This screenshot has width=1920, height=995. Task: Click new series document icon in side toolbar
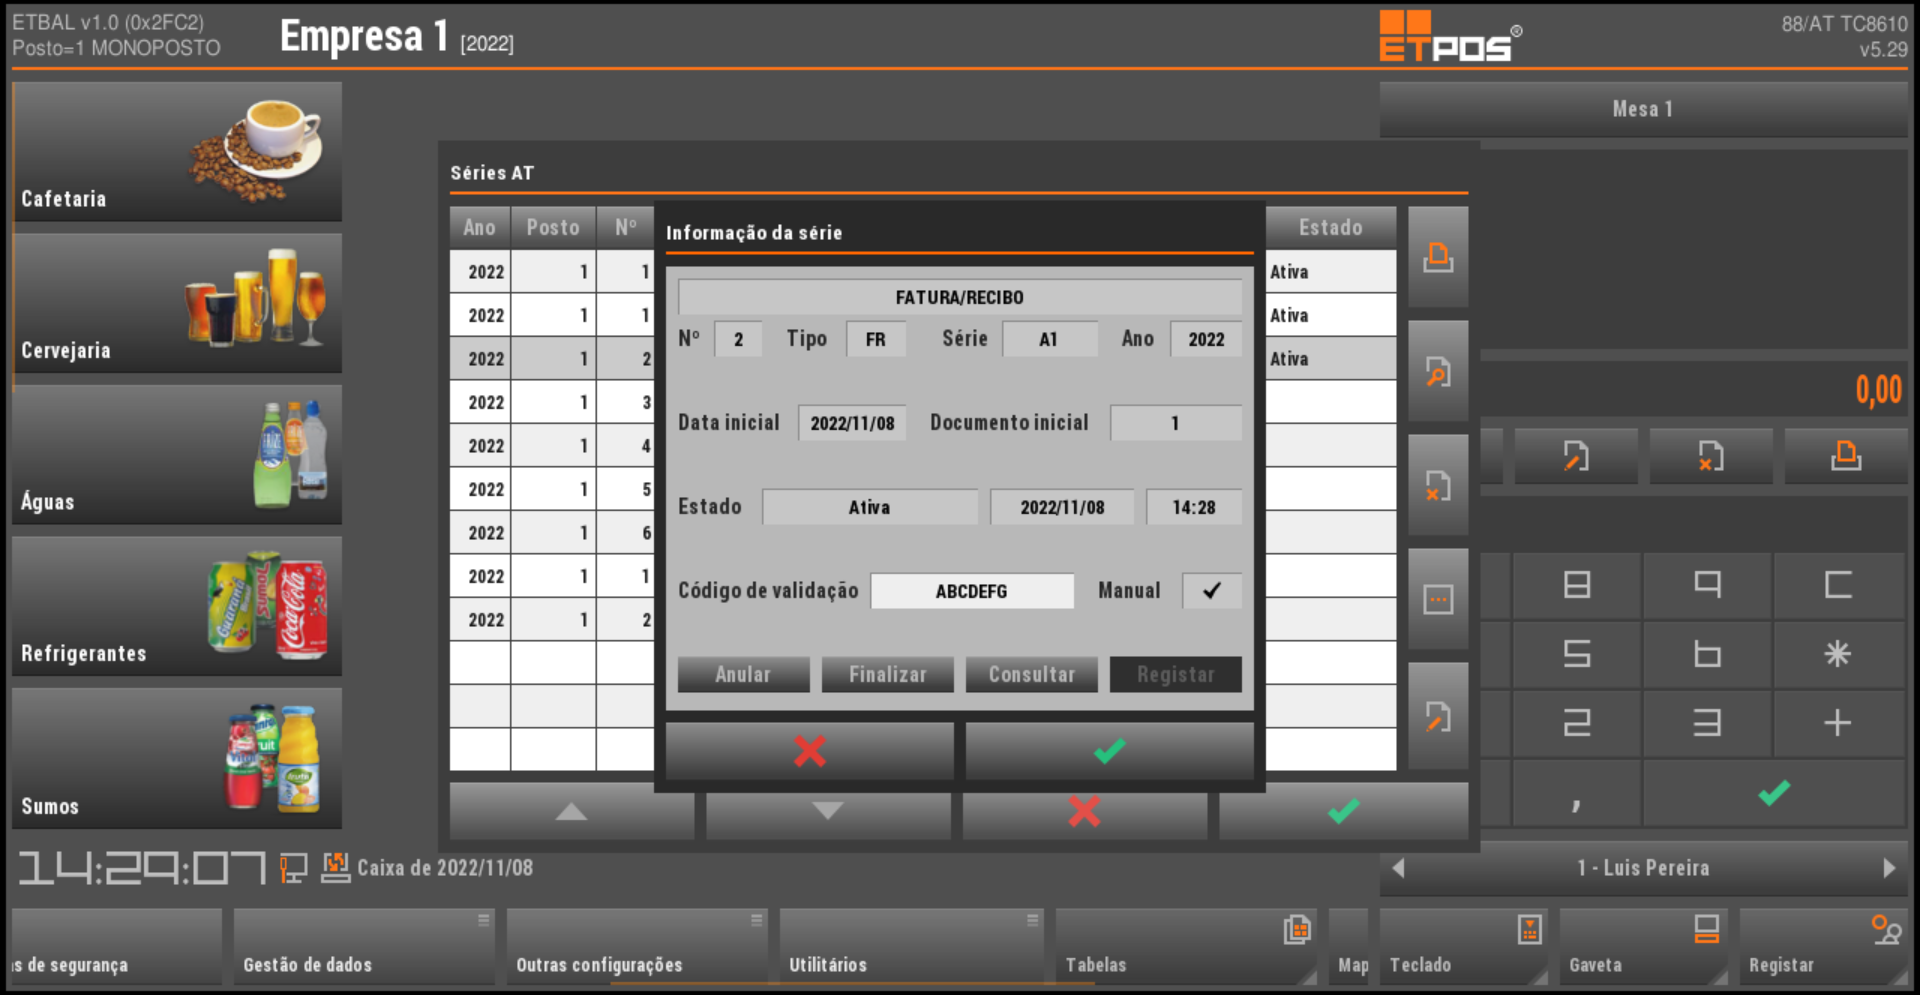click(1438, 257)
